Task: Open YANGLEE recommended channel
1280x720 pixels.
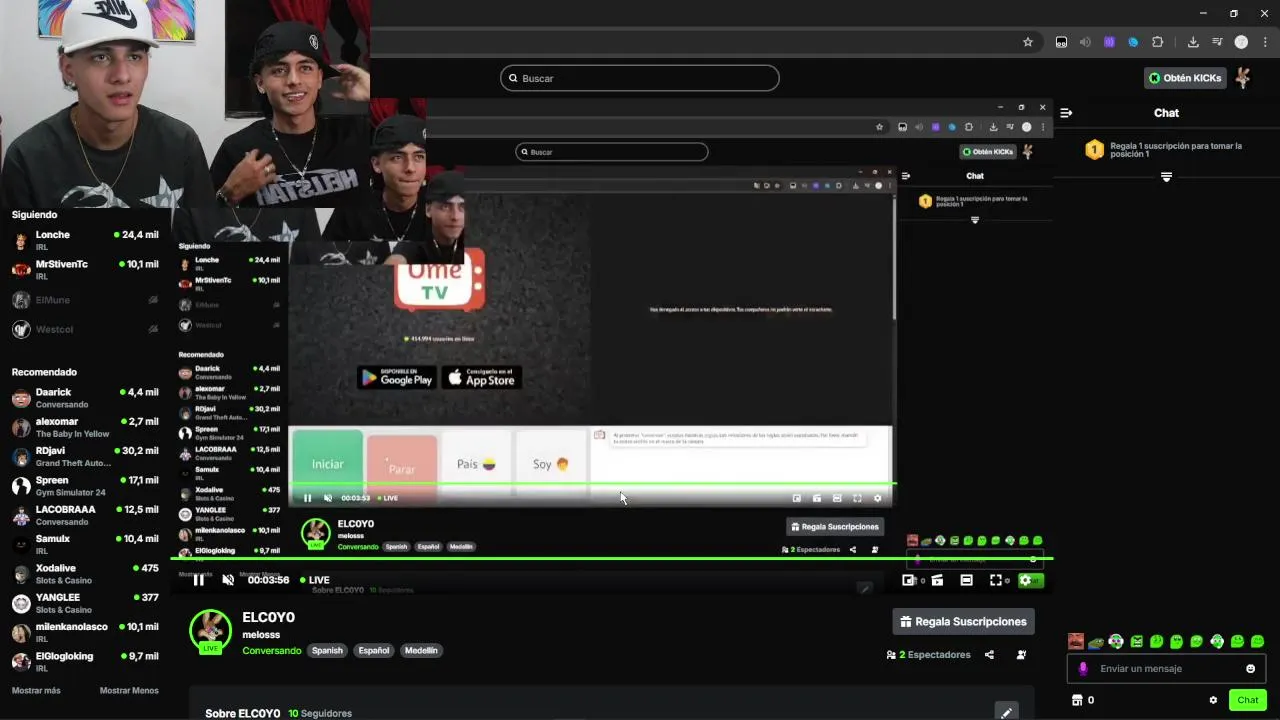Action: pyautogui.click(x=85, y=603)
